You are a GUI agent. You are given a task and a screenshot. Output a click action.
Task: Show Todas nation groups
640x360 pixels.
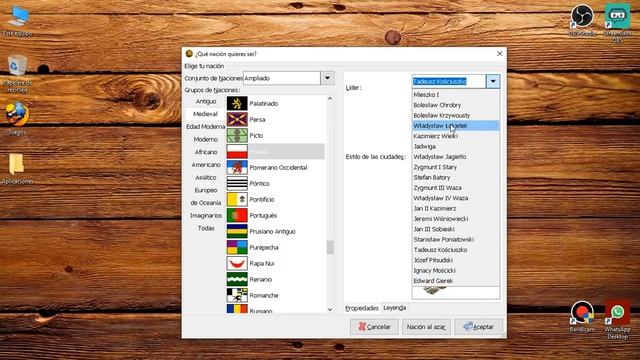[206, 228]
